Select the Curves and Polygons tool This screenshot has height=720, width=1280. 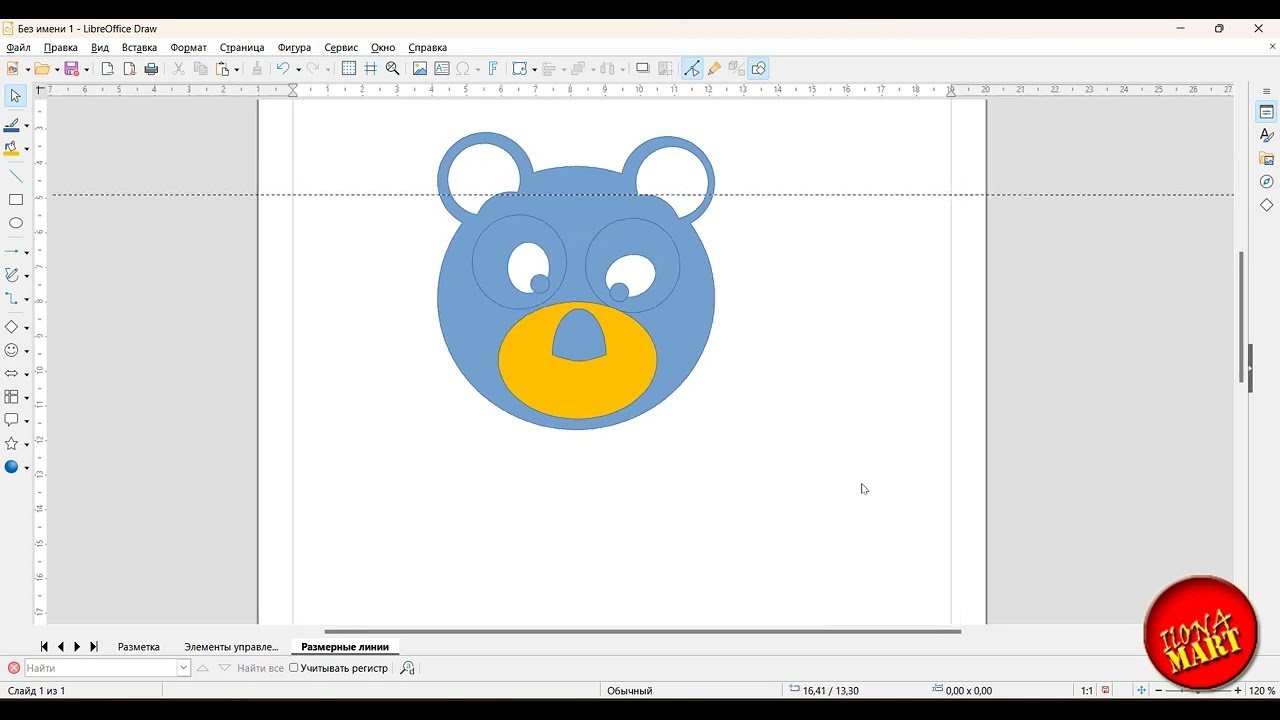click(x=12, y=275)
